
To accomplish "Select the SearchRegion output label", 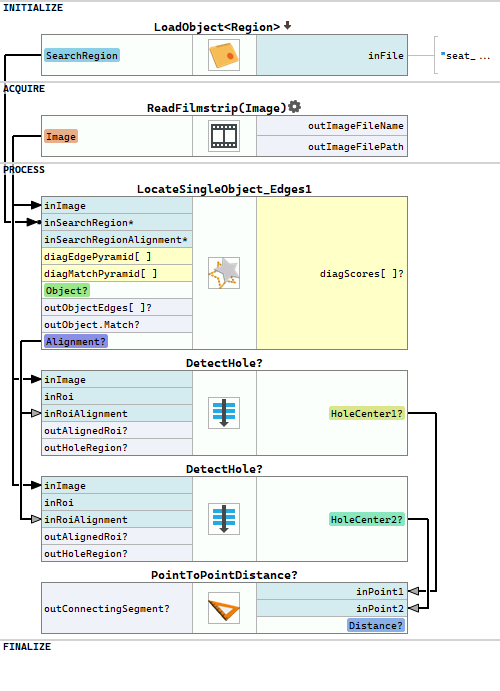I will (82, 56).
